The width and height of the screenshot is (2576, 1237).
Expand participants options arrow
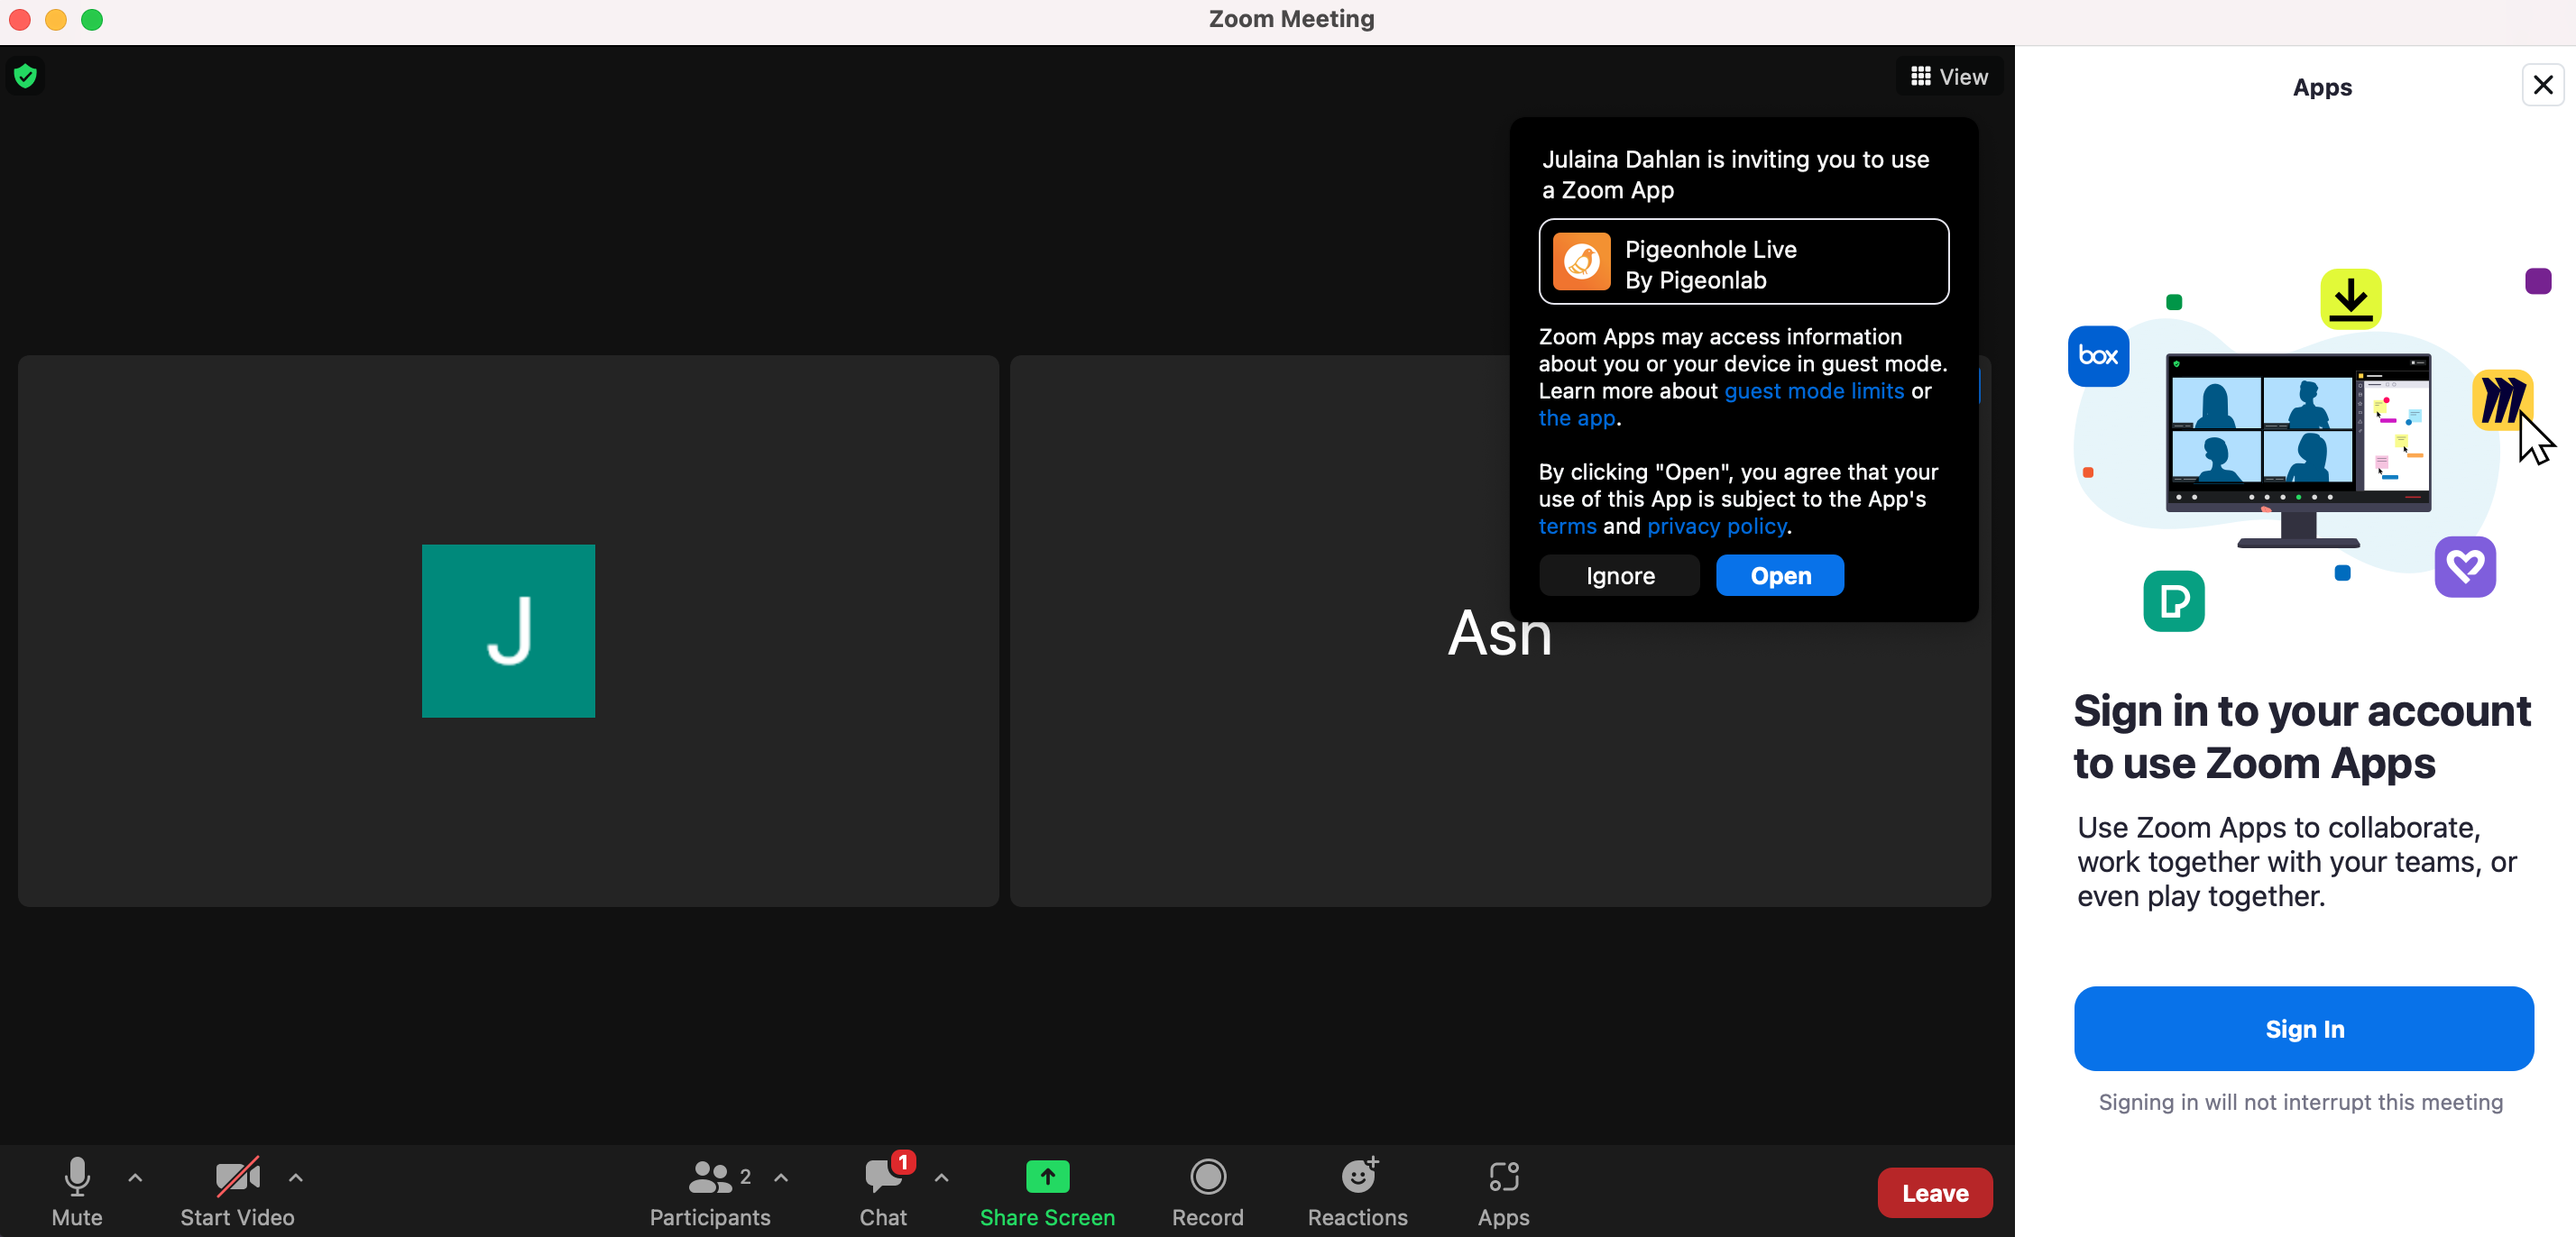tap(781, 1178)
